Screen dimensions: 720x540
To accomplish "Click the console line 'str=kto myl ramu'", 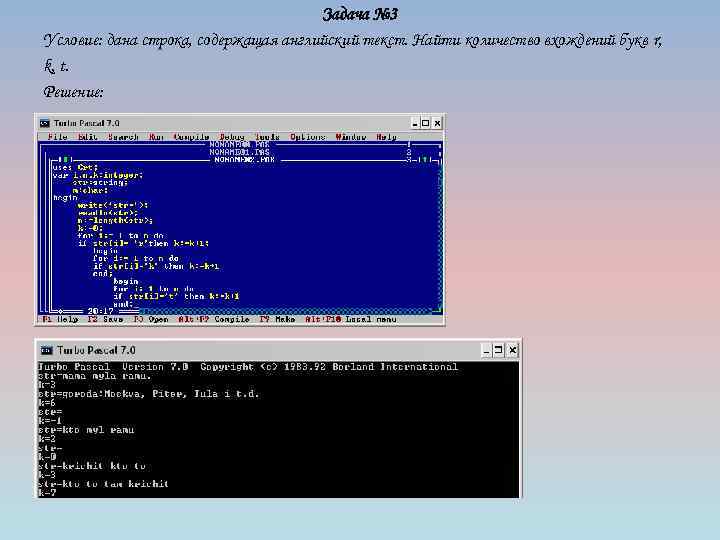I will tap(86, 430).
